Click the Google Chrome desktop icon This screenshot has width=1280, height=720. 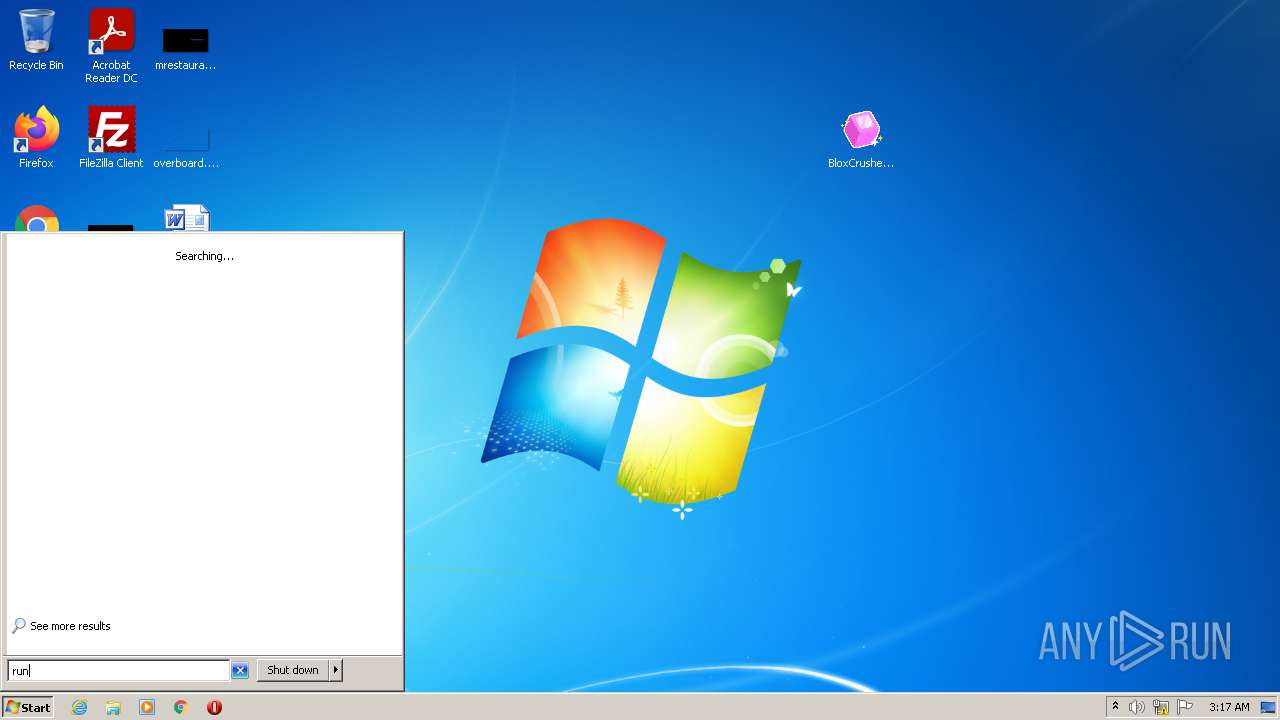point(37,218)
